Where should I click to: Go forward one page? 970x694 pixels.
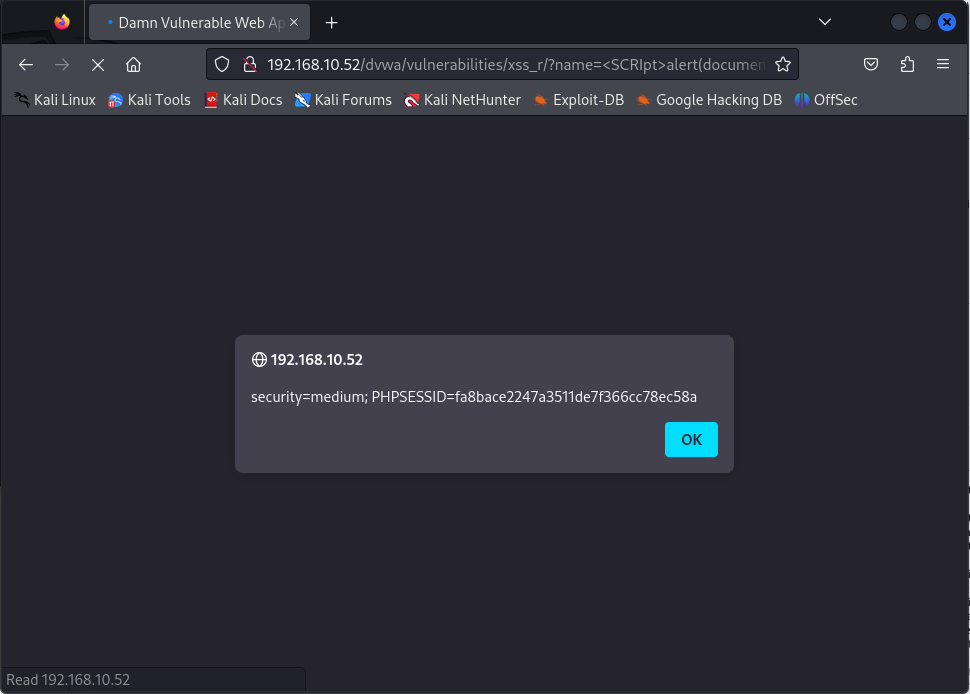pyautogui.click(x=62, y=64)
